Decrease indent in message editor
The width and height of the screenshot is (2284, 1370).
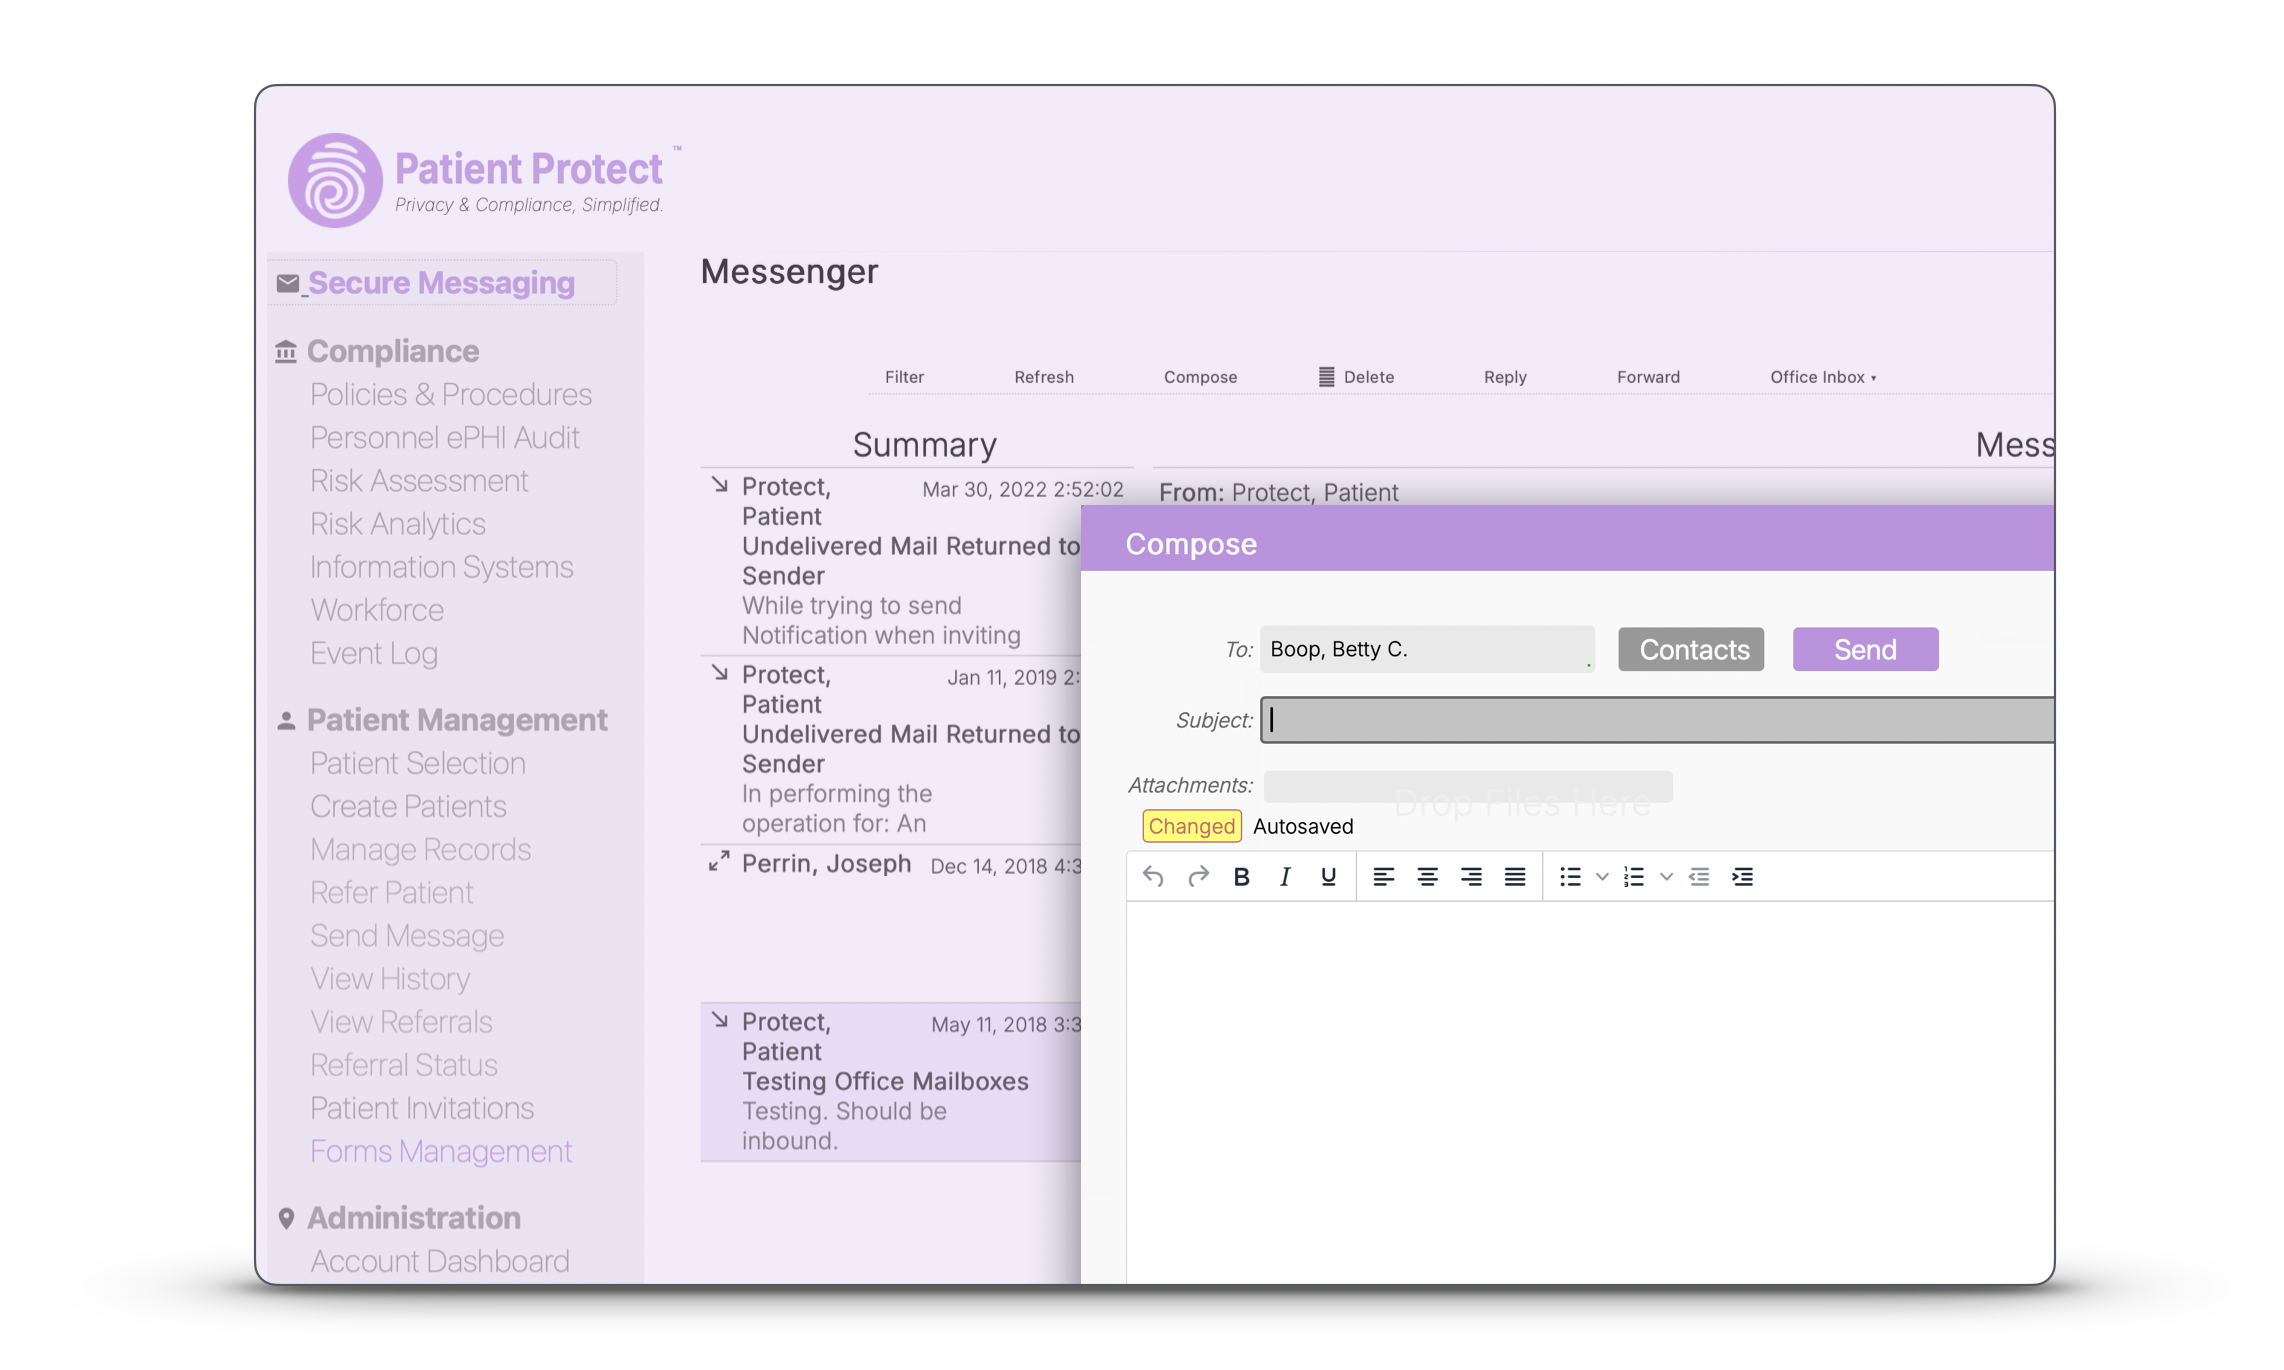coord(1698,877)
